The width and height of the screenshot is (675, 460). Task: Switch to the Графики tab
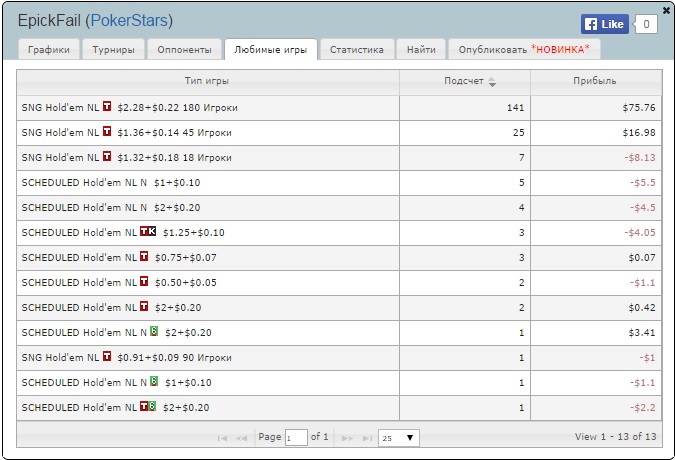point(49,49)
